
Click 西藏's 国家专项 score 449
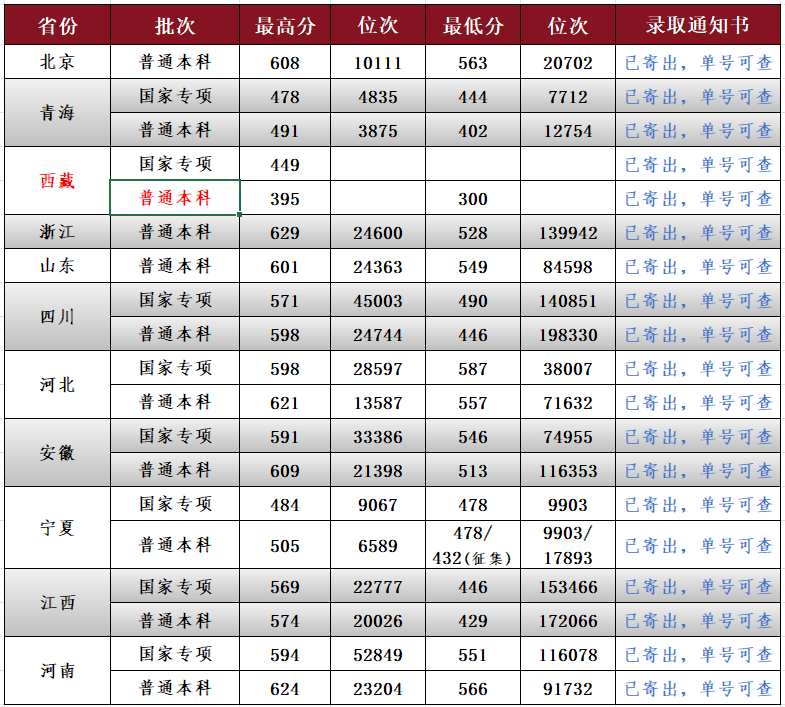point(285,165)
